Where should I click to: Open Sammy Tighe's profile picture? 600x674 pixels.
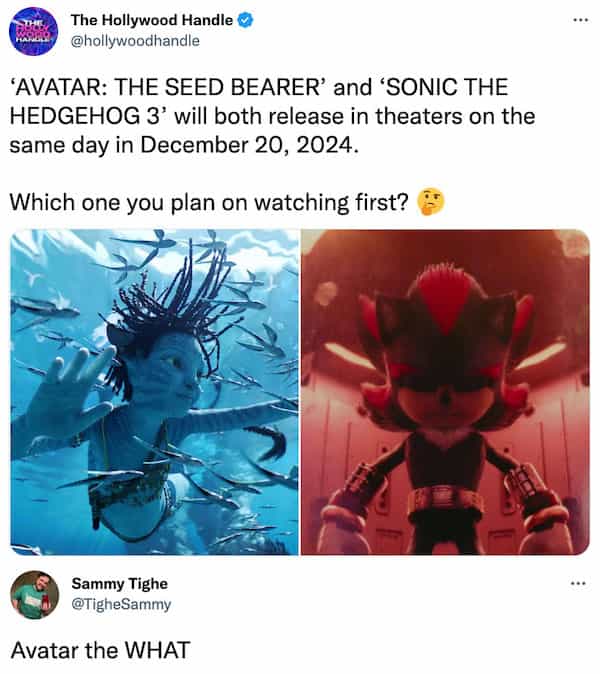[36, 594]
